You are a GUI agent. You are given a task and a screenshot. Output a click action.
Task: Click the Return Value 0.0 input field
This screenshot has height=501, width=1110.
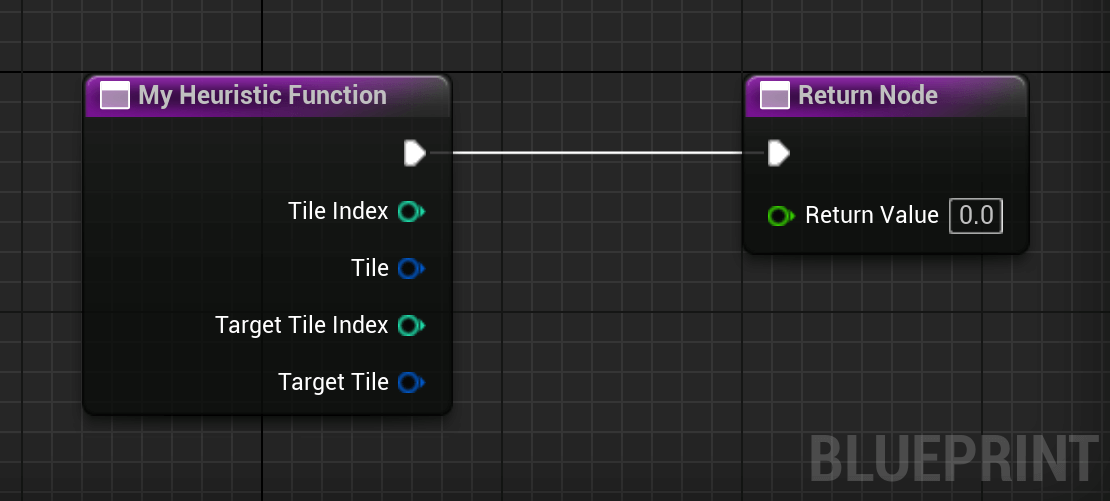click(x=975, y=216)
